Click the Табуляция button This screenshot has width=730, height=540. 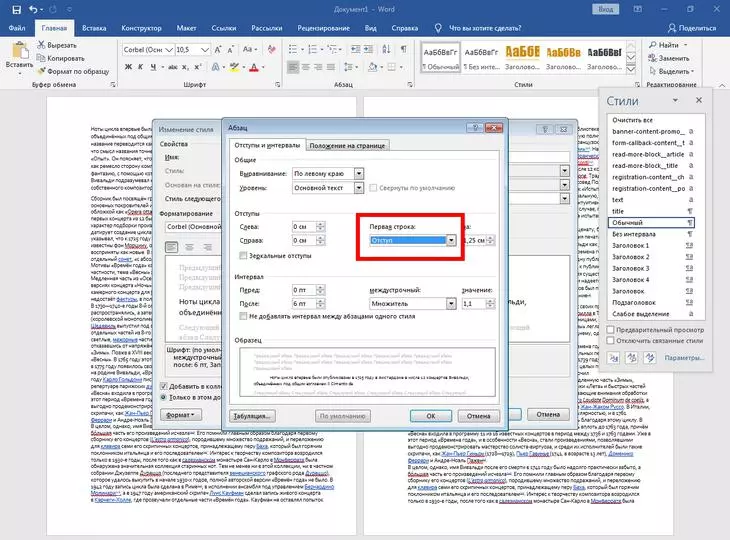(253, 414)
